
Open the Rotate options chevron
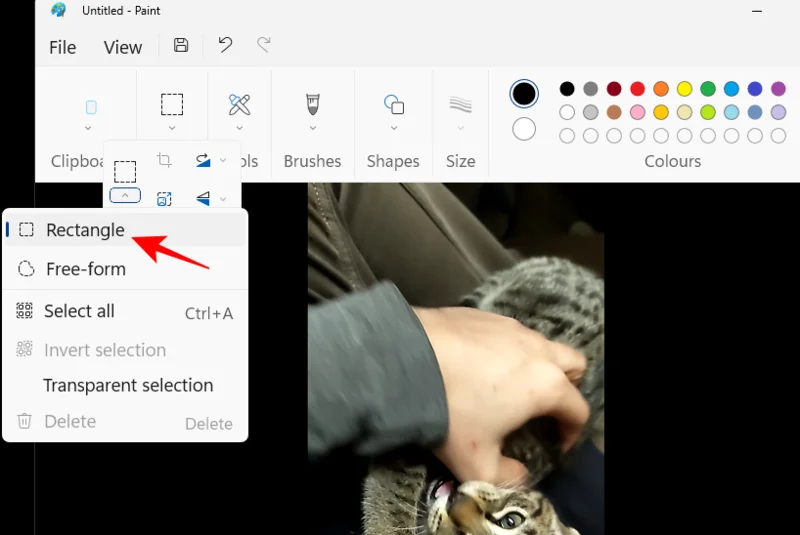[x=223, y=160]
